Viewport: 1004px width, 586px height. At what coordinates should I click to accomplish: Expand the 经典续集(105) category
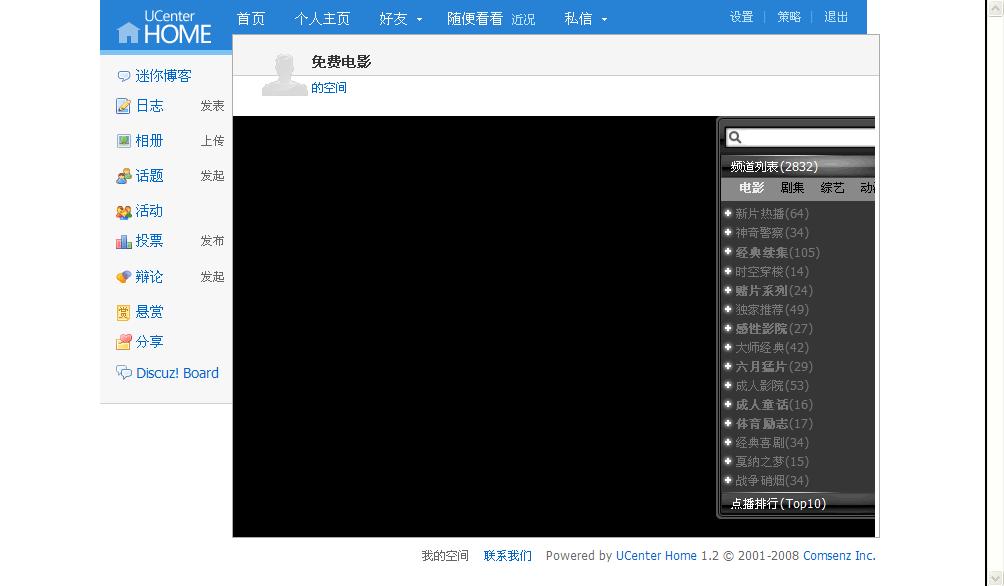(x=727, y=252)
